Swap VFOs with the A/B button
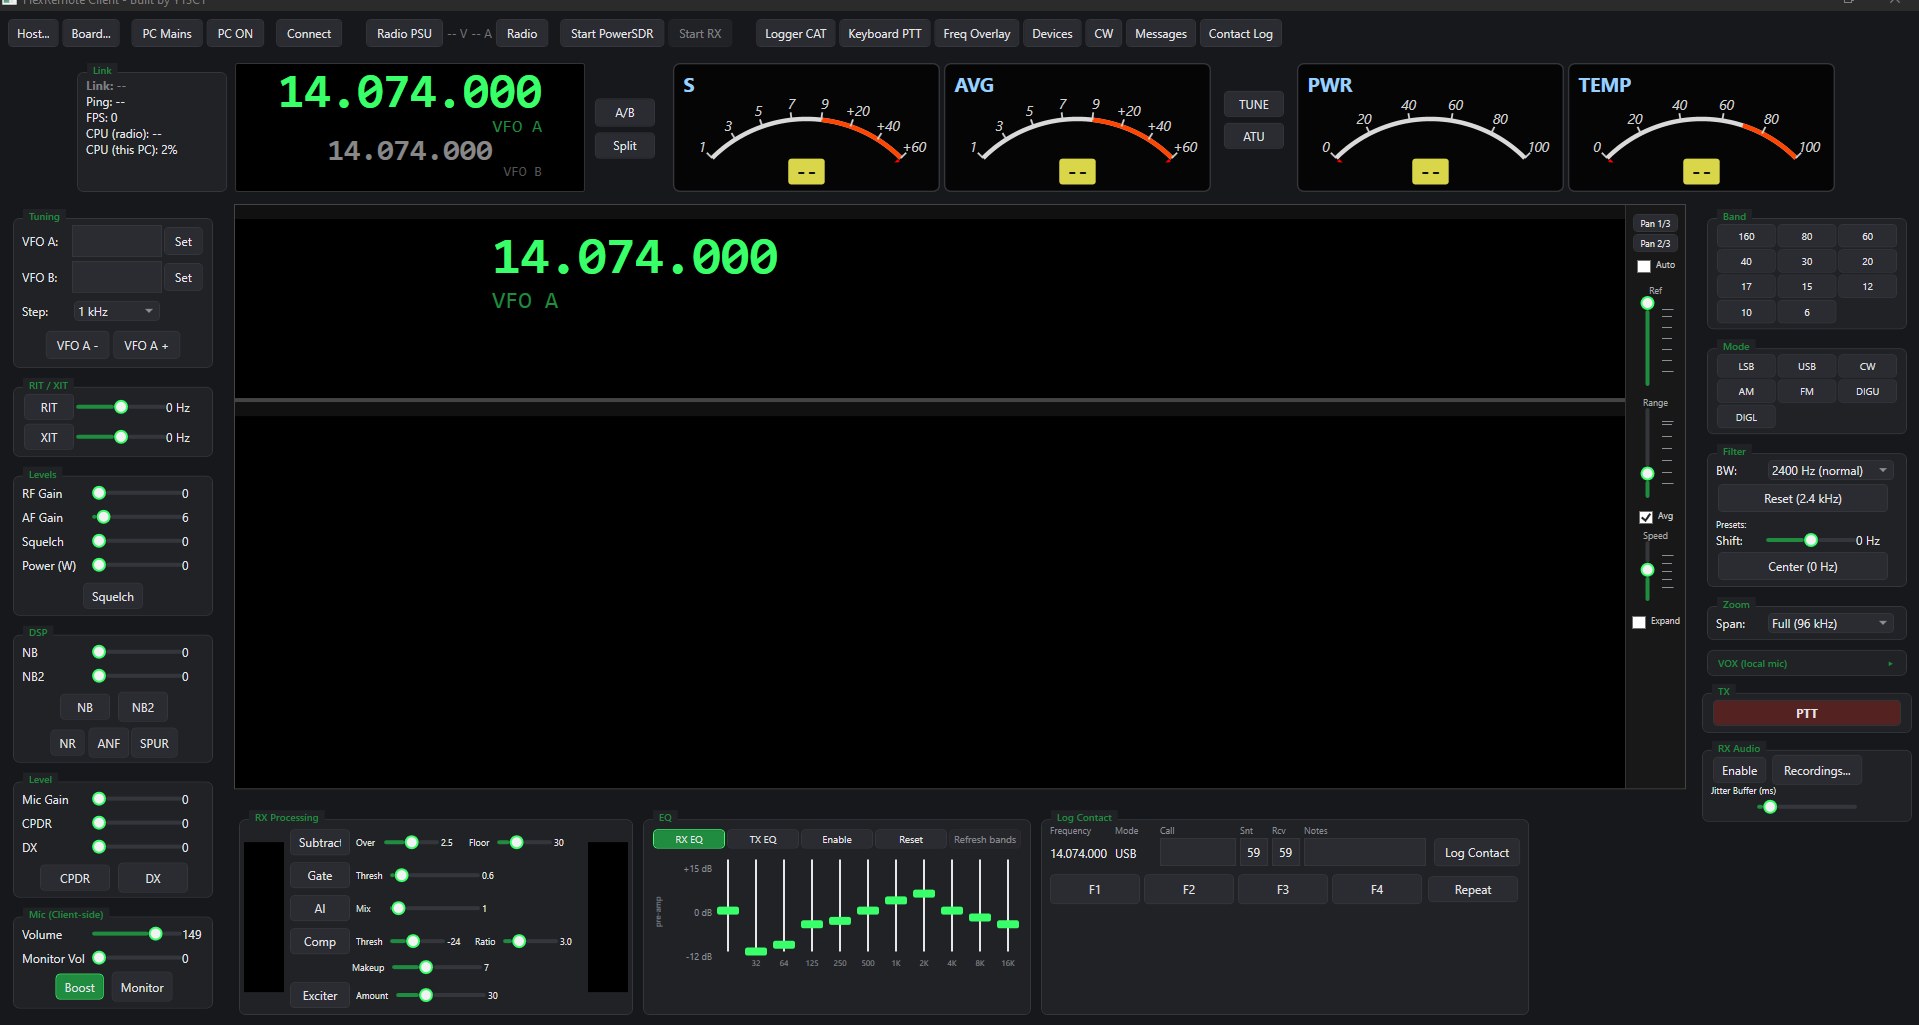The height and width of the screenshot is (1025, 1919). point(625,113)
